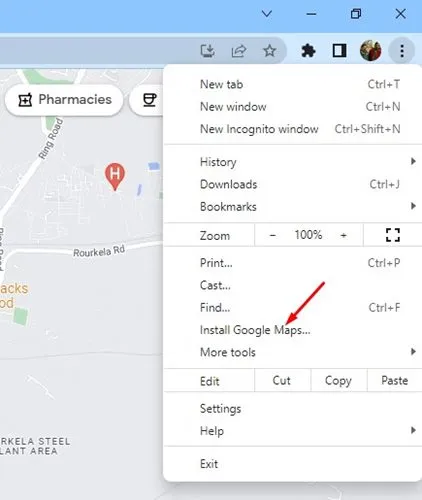
Task: Click the red hospital map pin
Action: point(115,176)
